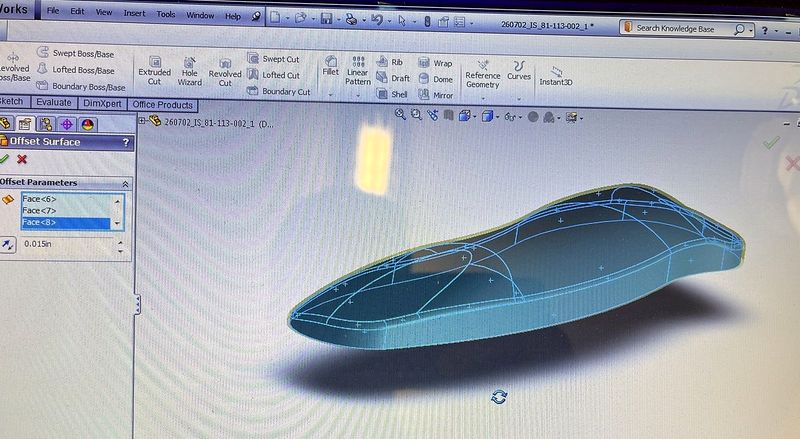Expand the Save dropdown arrow

(339, 20)
